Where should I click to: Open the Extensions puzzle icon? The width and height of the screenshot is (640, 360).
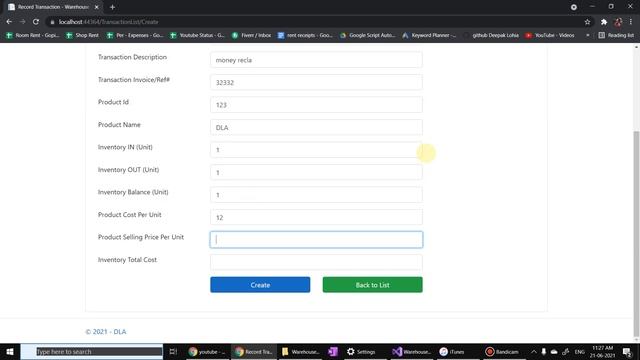pyautogui.click(x=604, y=22)
